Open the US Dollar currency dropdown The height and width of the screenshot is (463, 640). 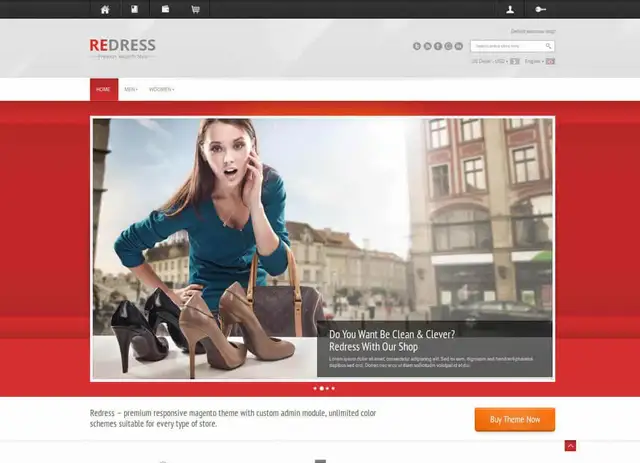(x=490, y=61)
